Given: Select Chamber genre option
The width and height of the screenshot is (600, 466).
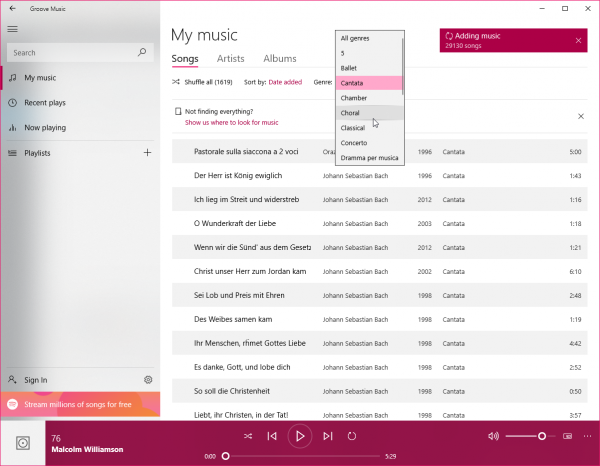Looking at the screenshot, I should [x=369, y=98].
